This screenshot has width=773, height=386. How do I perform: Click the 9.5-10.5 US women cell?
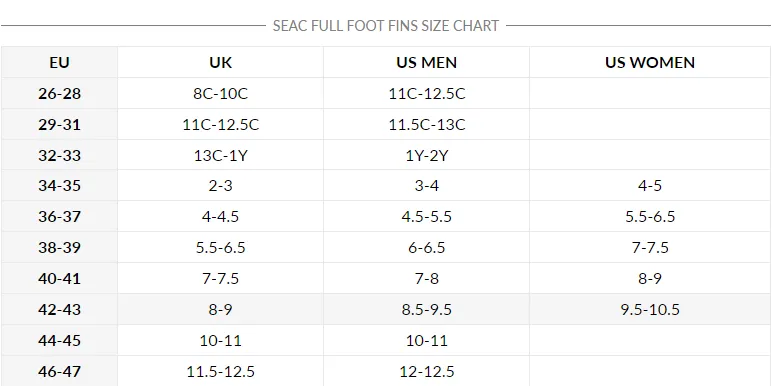650,310
